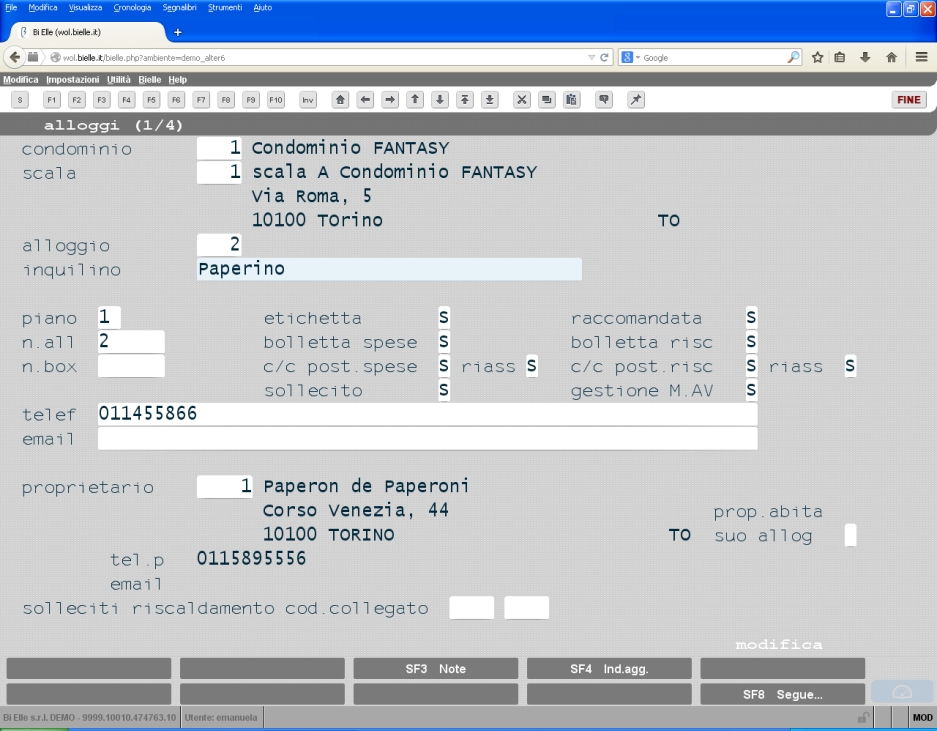This screenshot has width=937, height=731.
Task: Click the SF4 Ind.agg. button
Action: [609, 669]
